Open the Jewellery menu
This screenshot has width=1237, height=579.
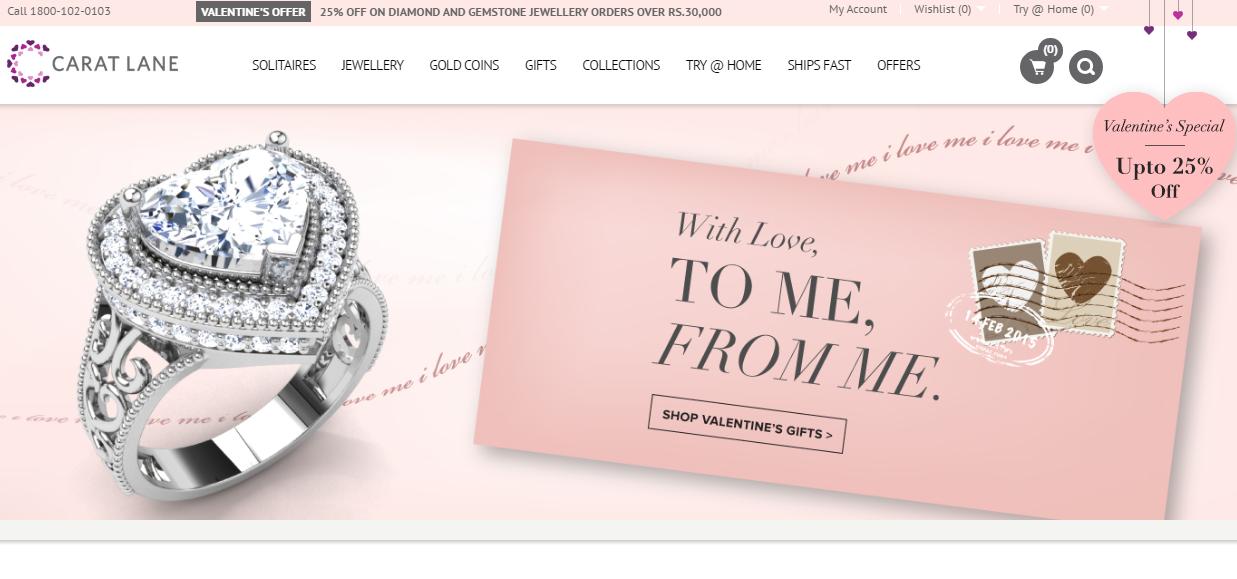372,65
